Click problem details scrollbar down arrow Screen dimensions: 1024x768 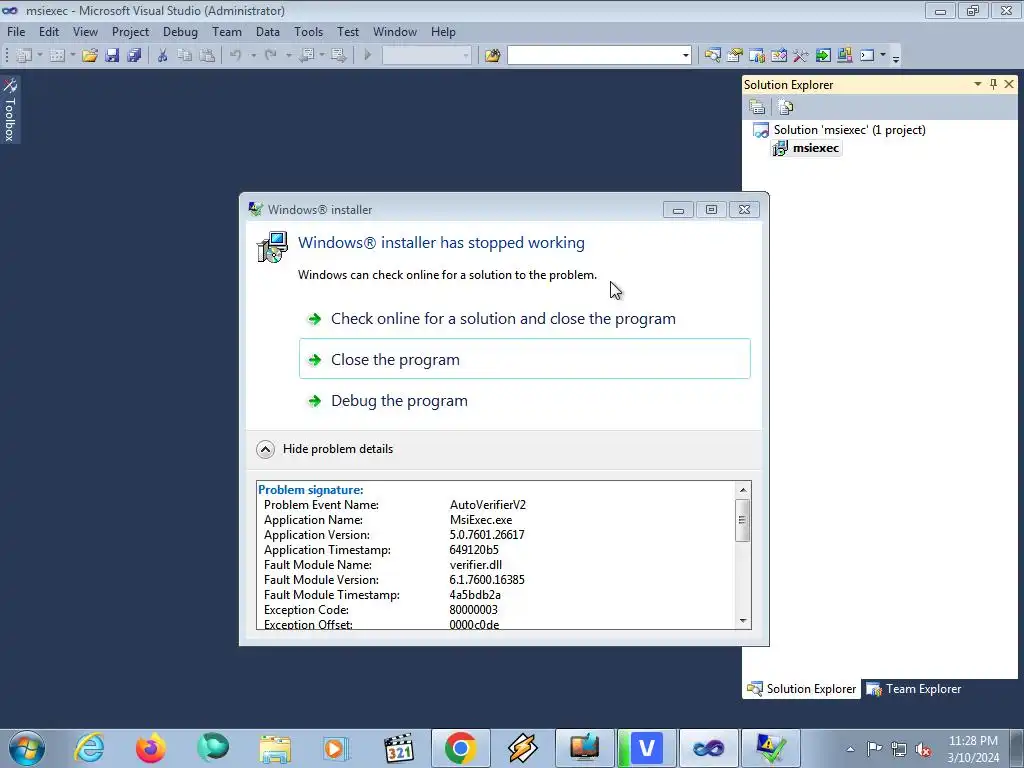743,621
